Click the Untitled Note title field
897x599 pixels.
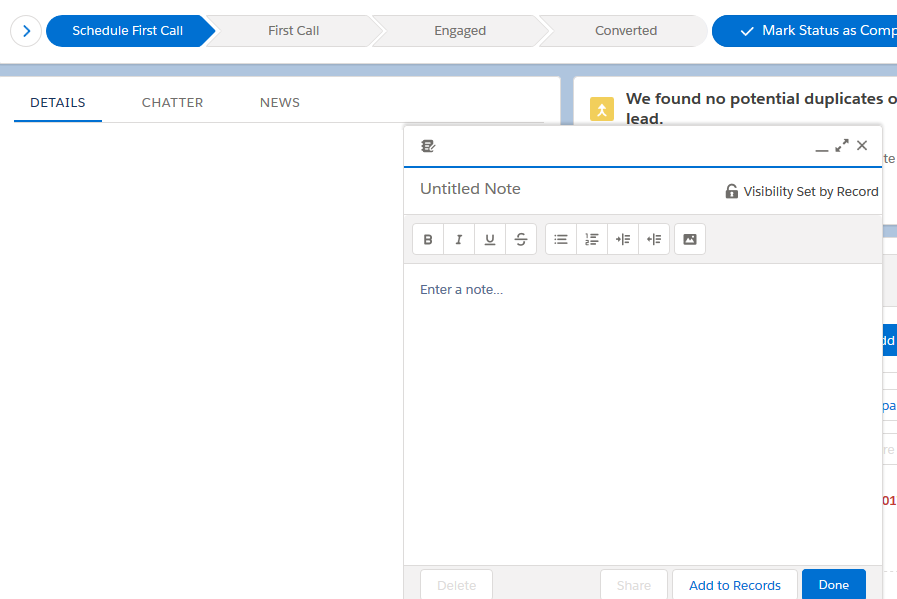coord(560,189)
